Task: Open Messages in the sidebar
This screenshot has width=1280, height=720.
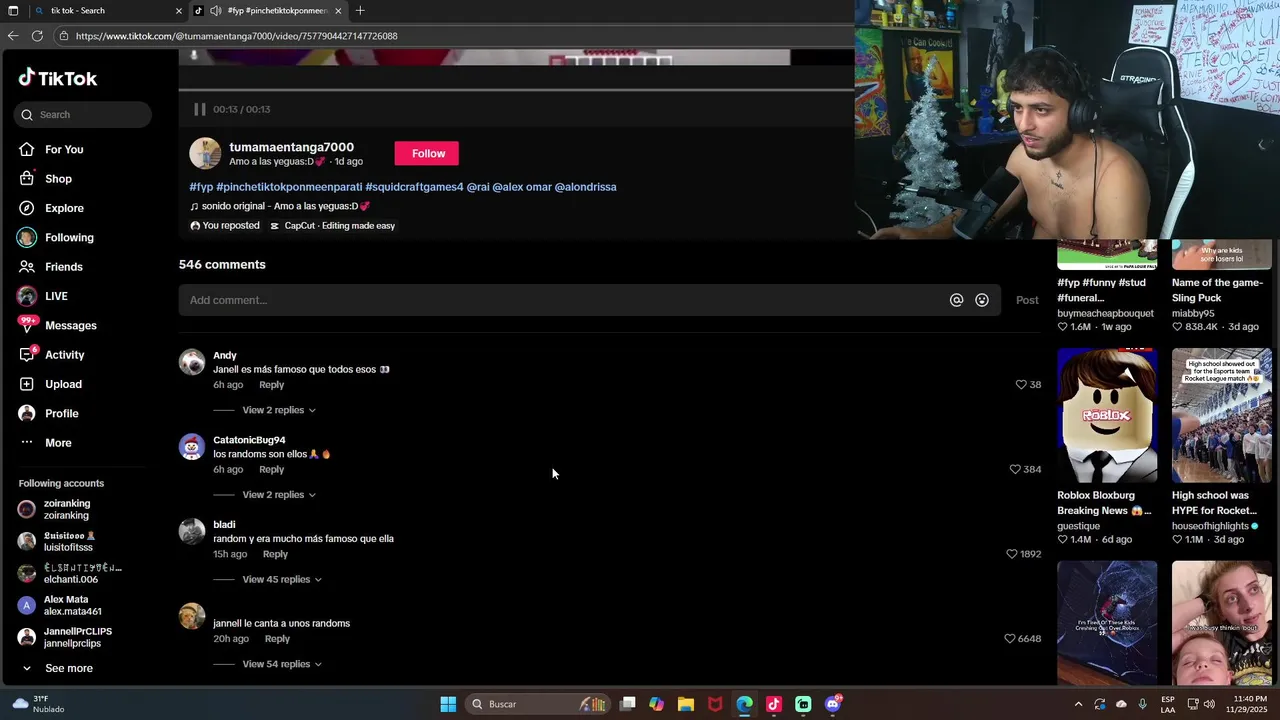Action: tap(70, 326)
